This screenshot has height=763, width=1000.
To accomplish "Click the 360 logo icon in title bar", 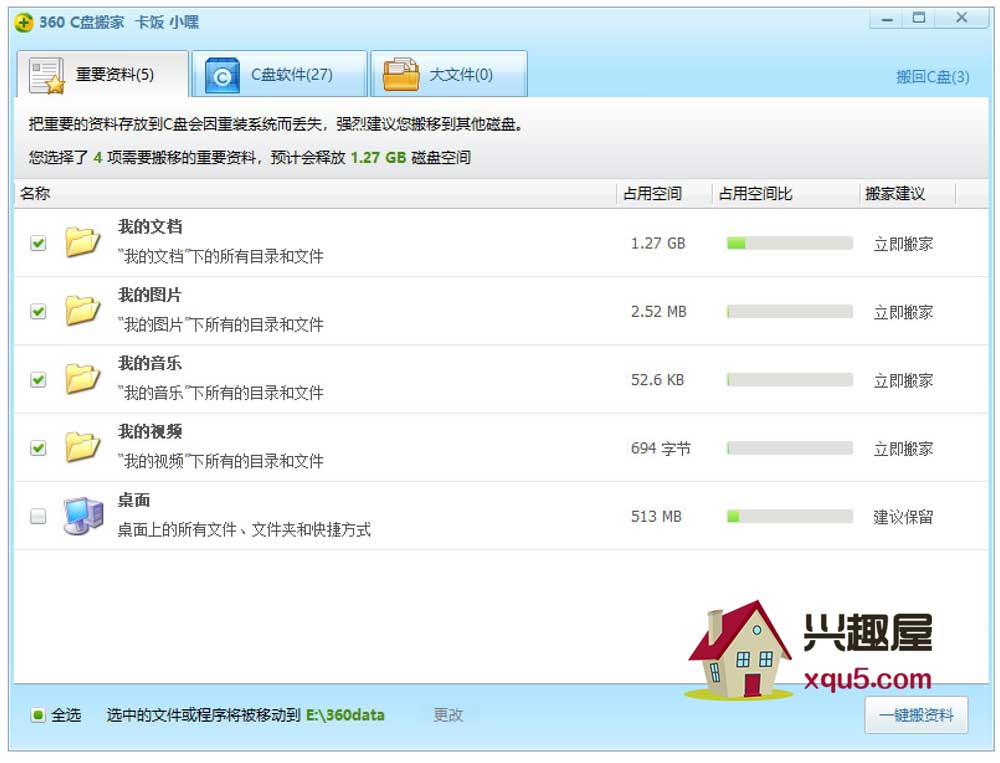I will click(x=23, y=22).
